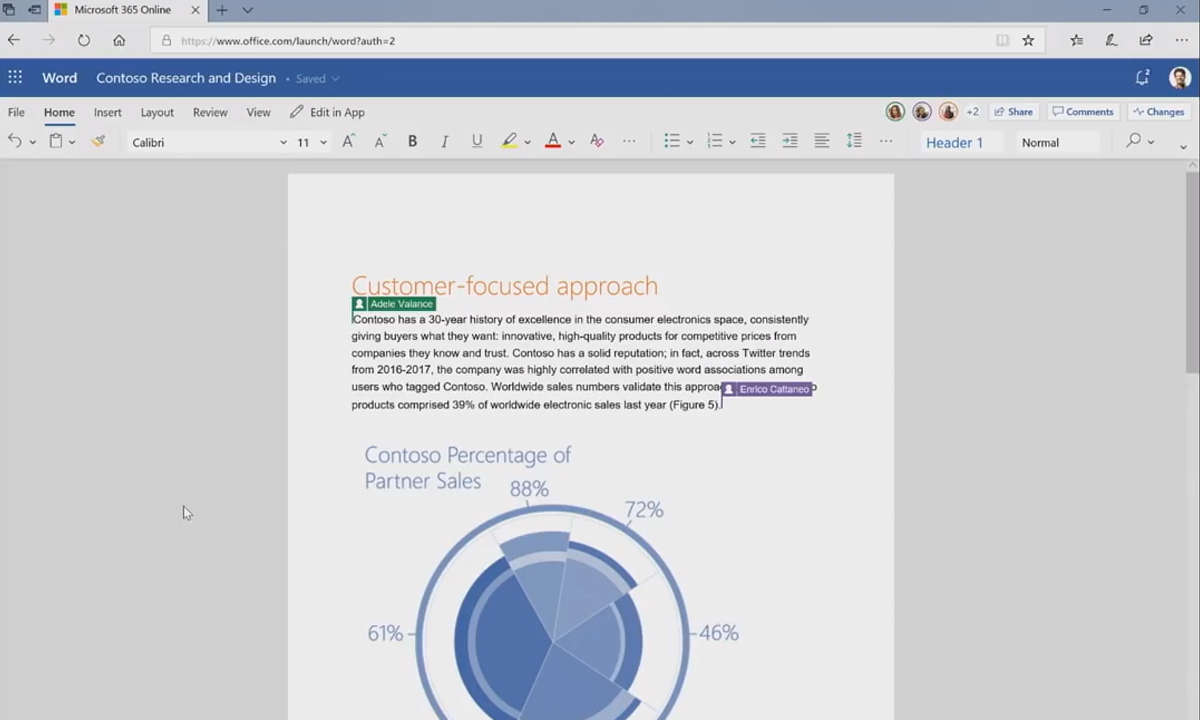Apply red font color

point(553,142)
